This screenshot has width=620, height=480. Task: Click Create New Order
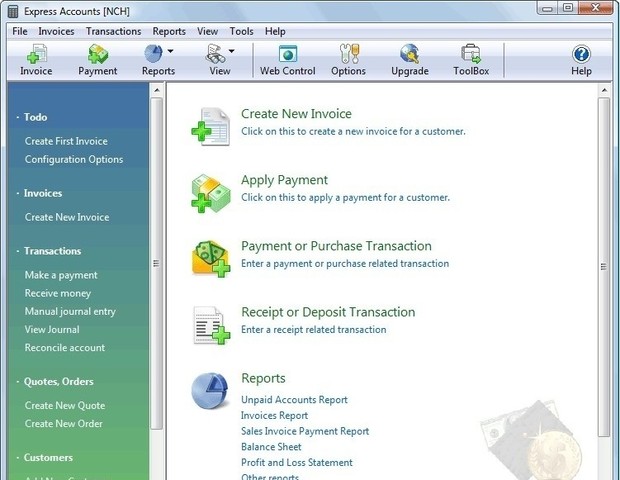click(x=64, y=423)
